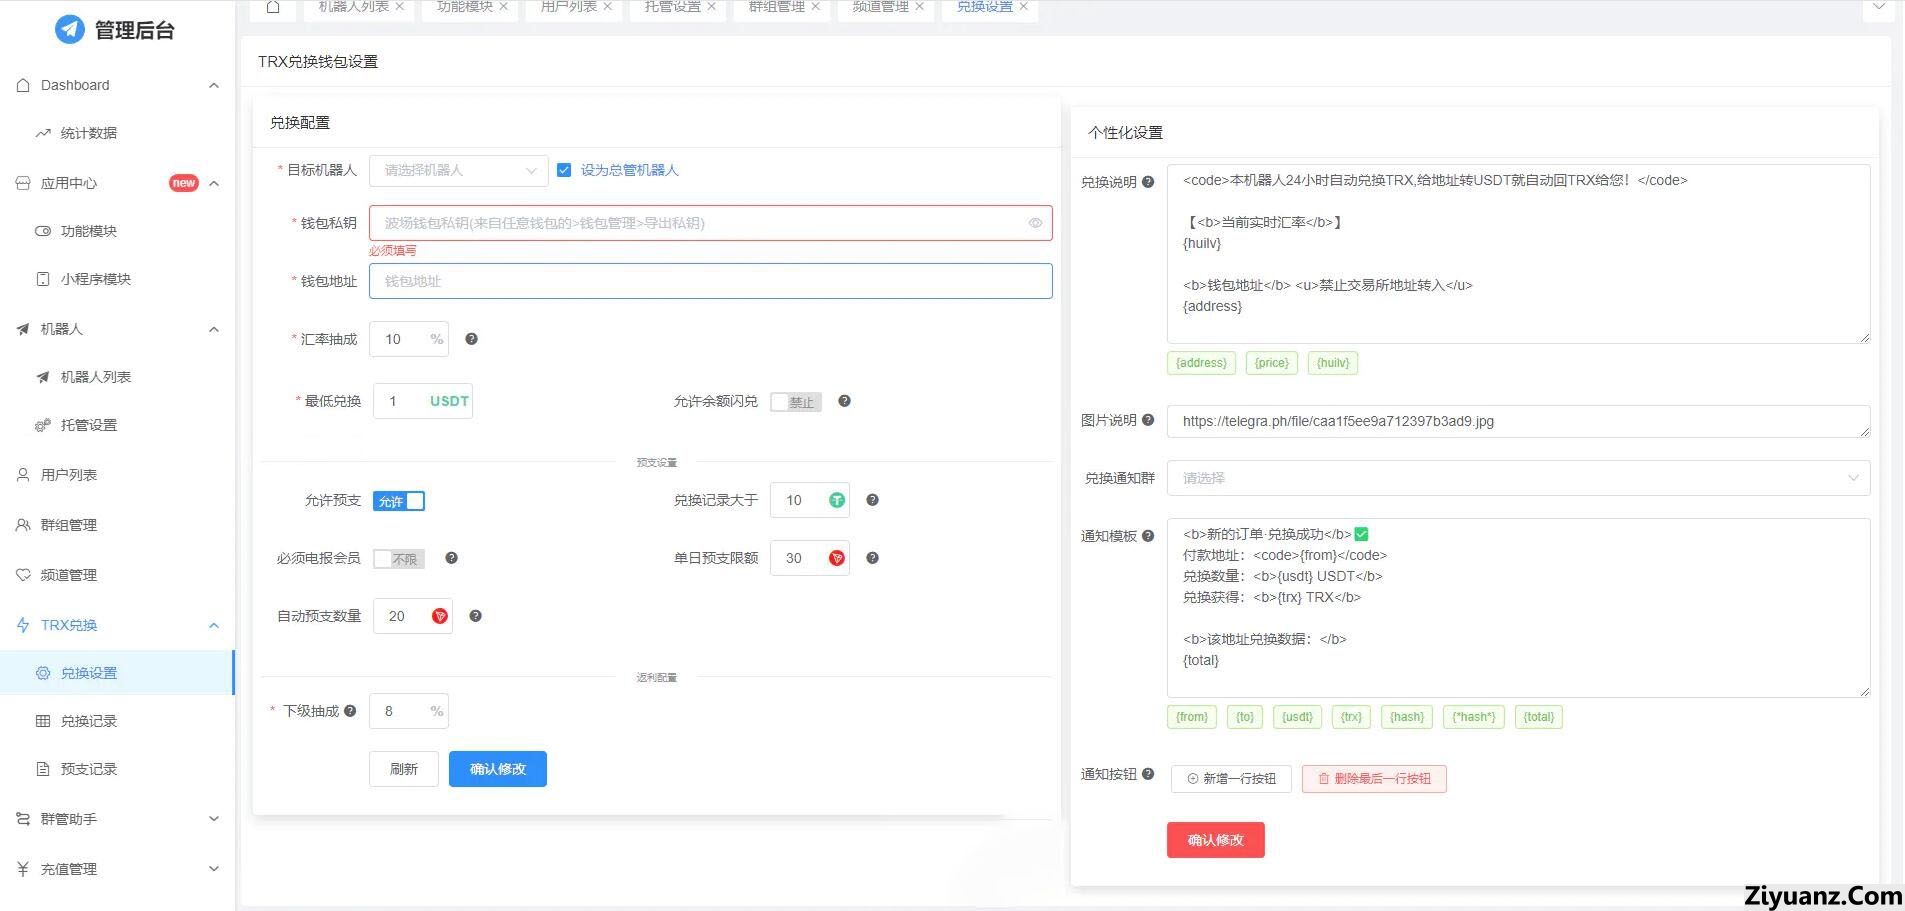This screenshot has width=1905, height=911.
Task: Click the blue 确认修改 button
Action: (497, 769)
